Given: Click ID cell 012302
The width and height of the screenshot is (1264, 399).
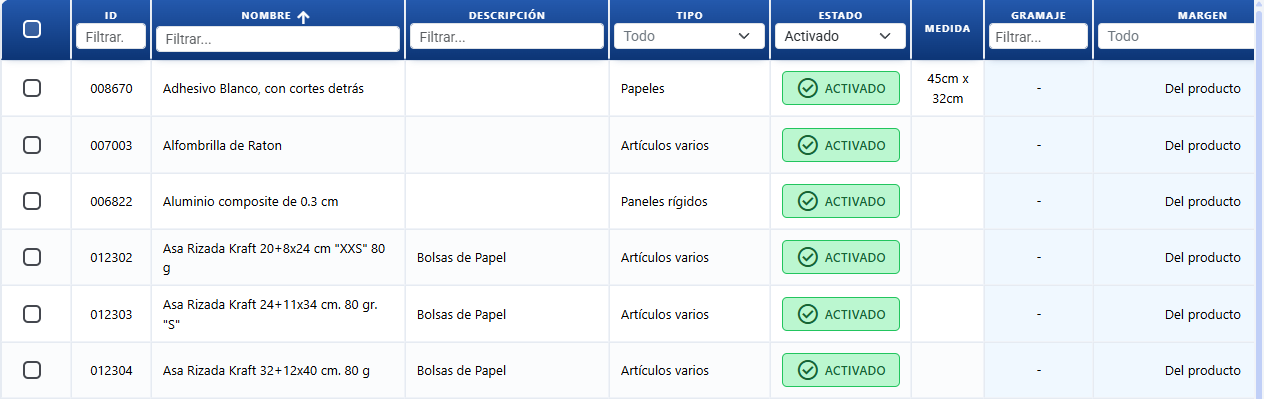Looking at the screenshot, I should tap(111, 258).
